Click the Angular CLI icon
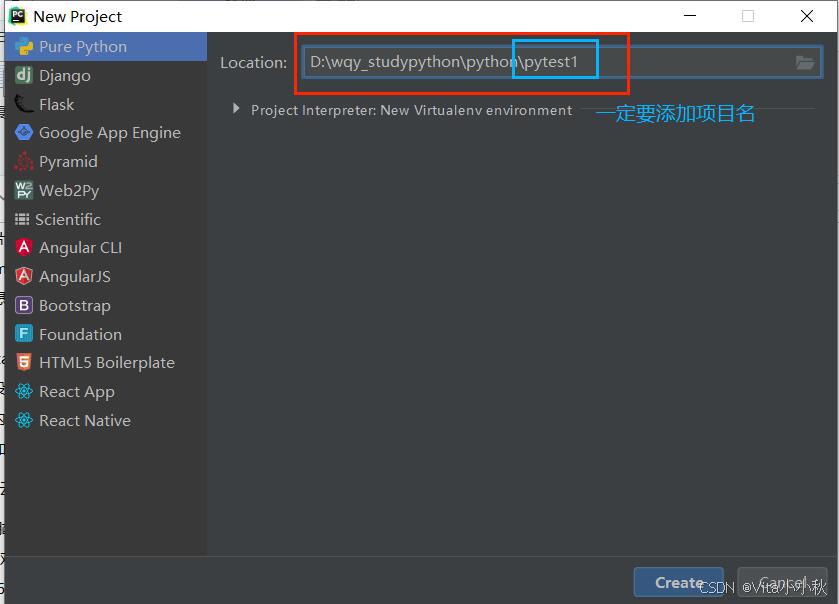This screenshot has width=839, height=604. (24, 247)
